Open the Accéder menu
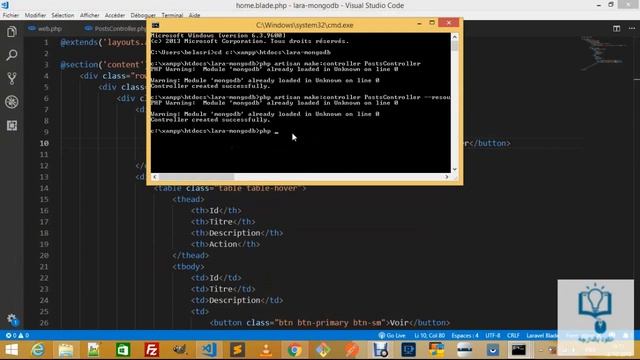Viewport: 640px width, 360px height. tap(115, 15)
